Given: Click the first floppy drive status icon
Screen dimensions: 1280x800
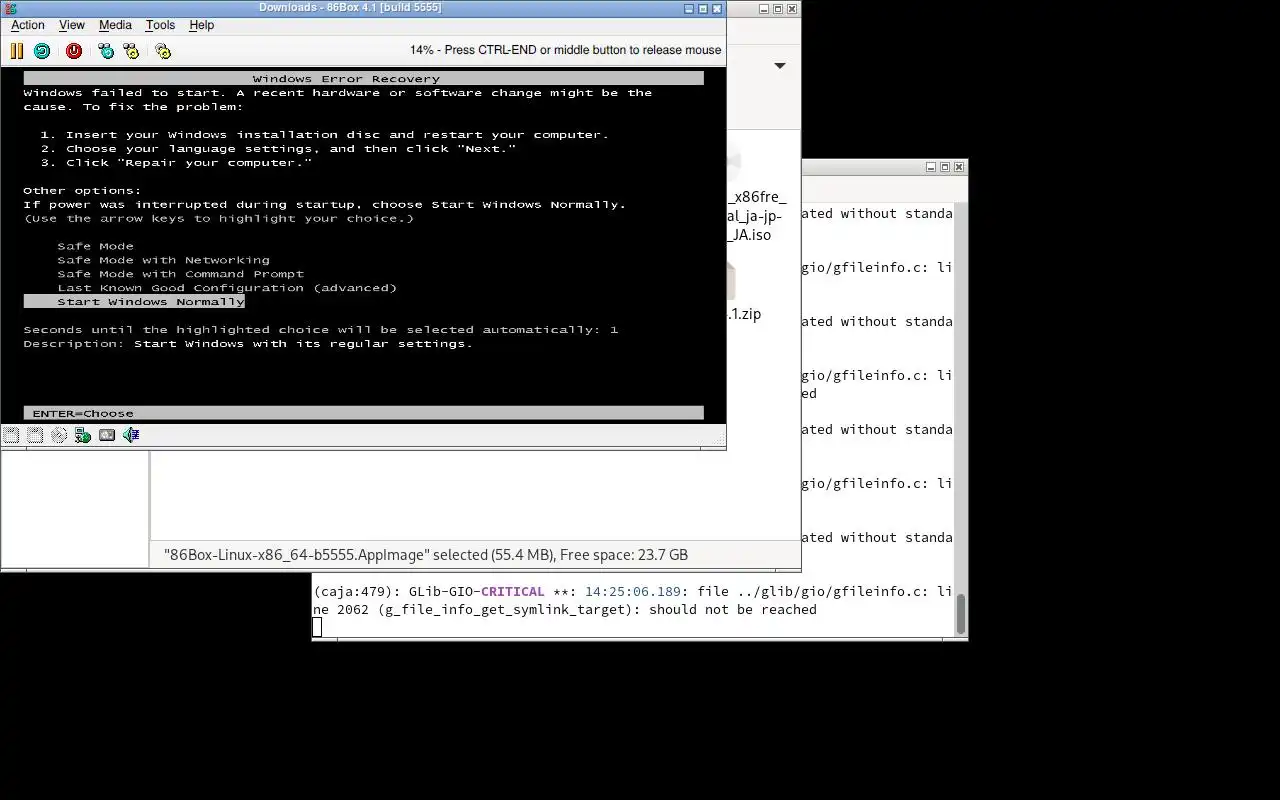Looking at the screenshot, I should point(11,435).
